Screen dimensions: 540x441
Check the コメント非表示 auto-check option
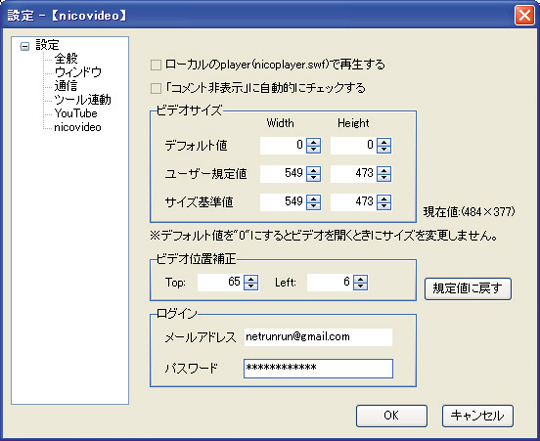click(x=156, y=88)
